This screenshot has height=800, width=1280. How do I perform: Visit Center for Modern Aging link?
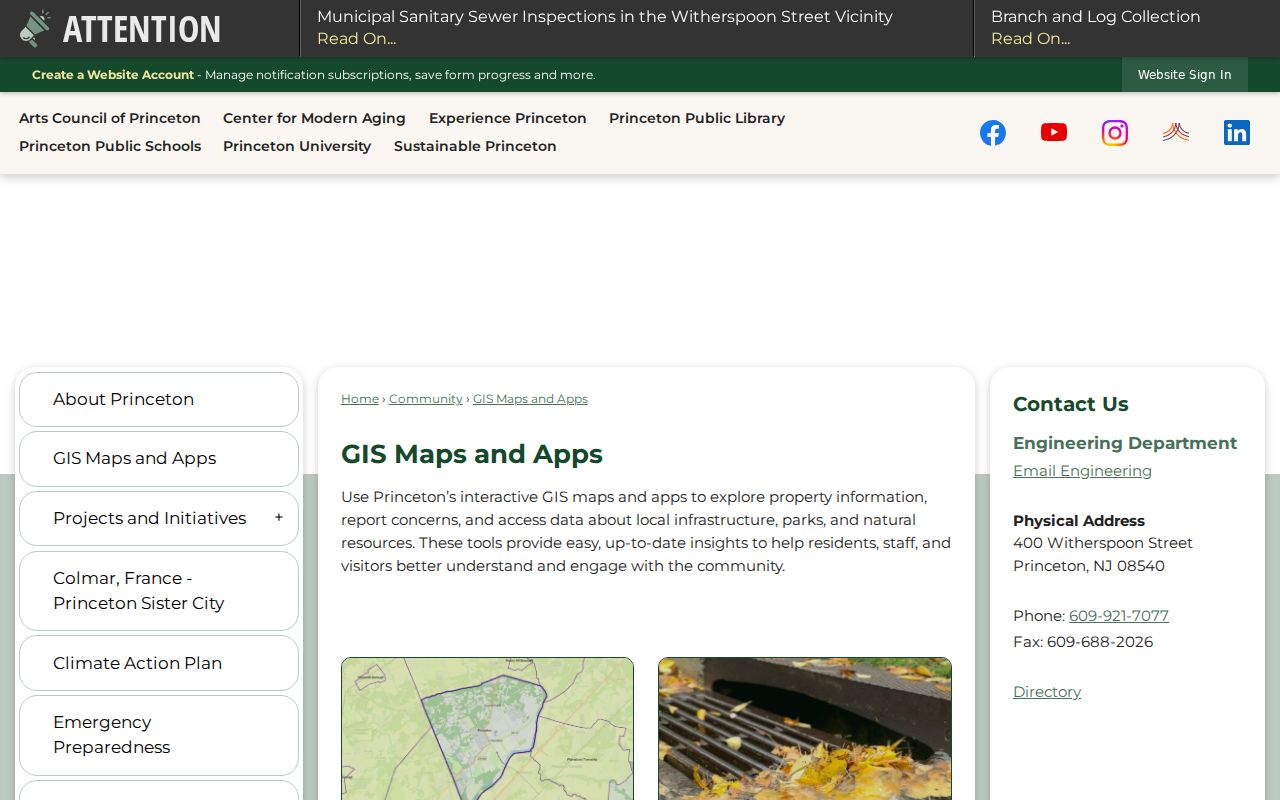pos(314,118)
